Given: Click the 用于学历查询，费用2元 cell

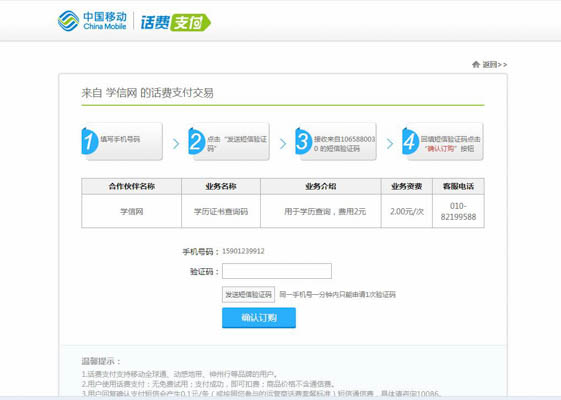Looking at the screenshot, I should 321,211.
